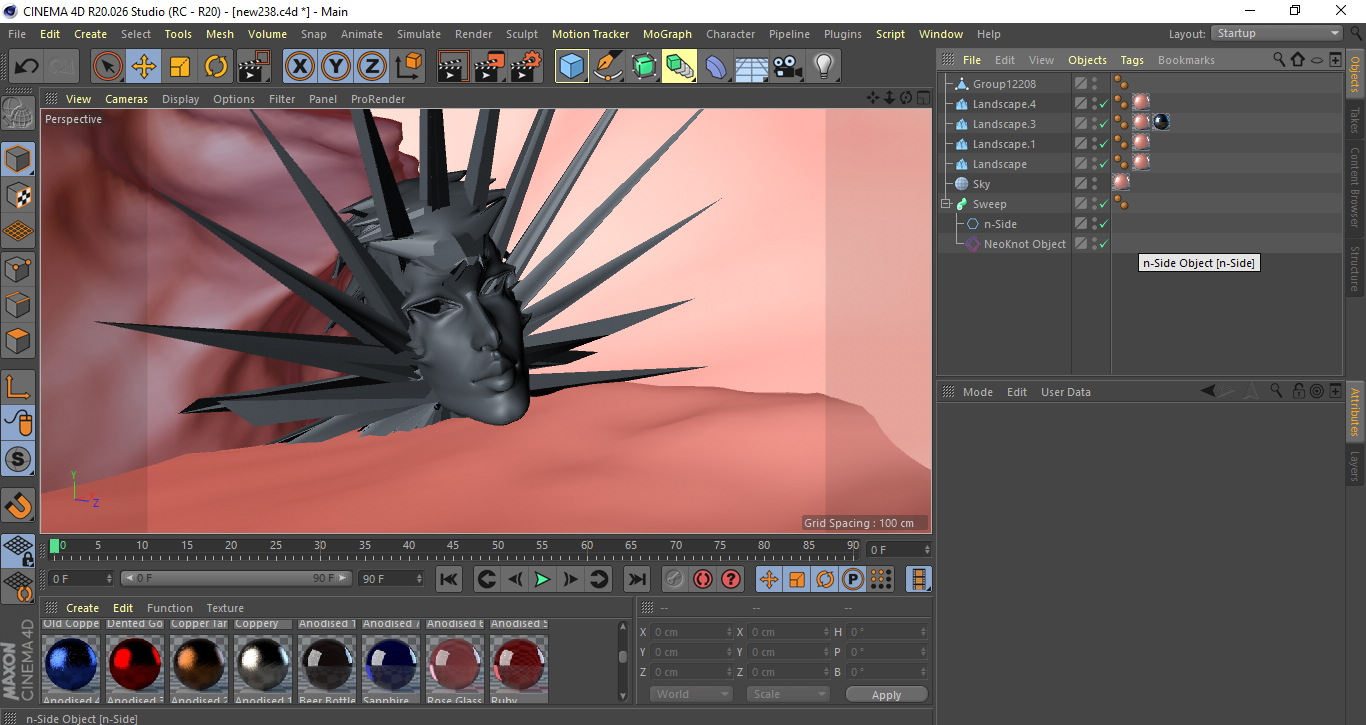Toggle Snap magnet in left palette
The height and width of the screenshot is (725, 1366).
tap(19, 505)
